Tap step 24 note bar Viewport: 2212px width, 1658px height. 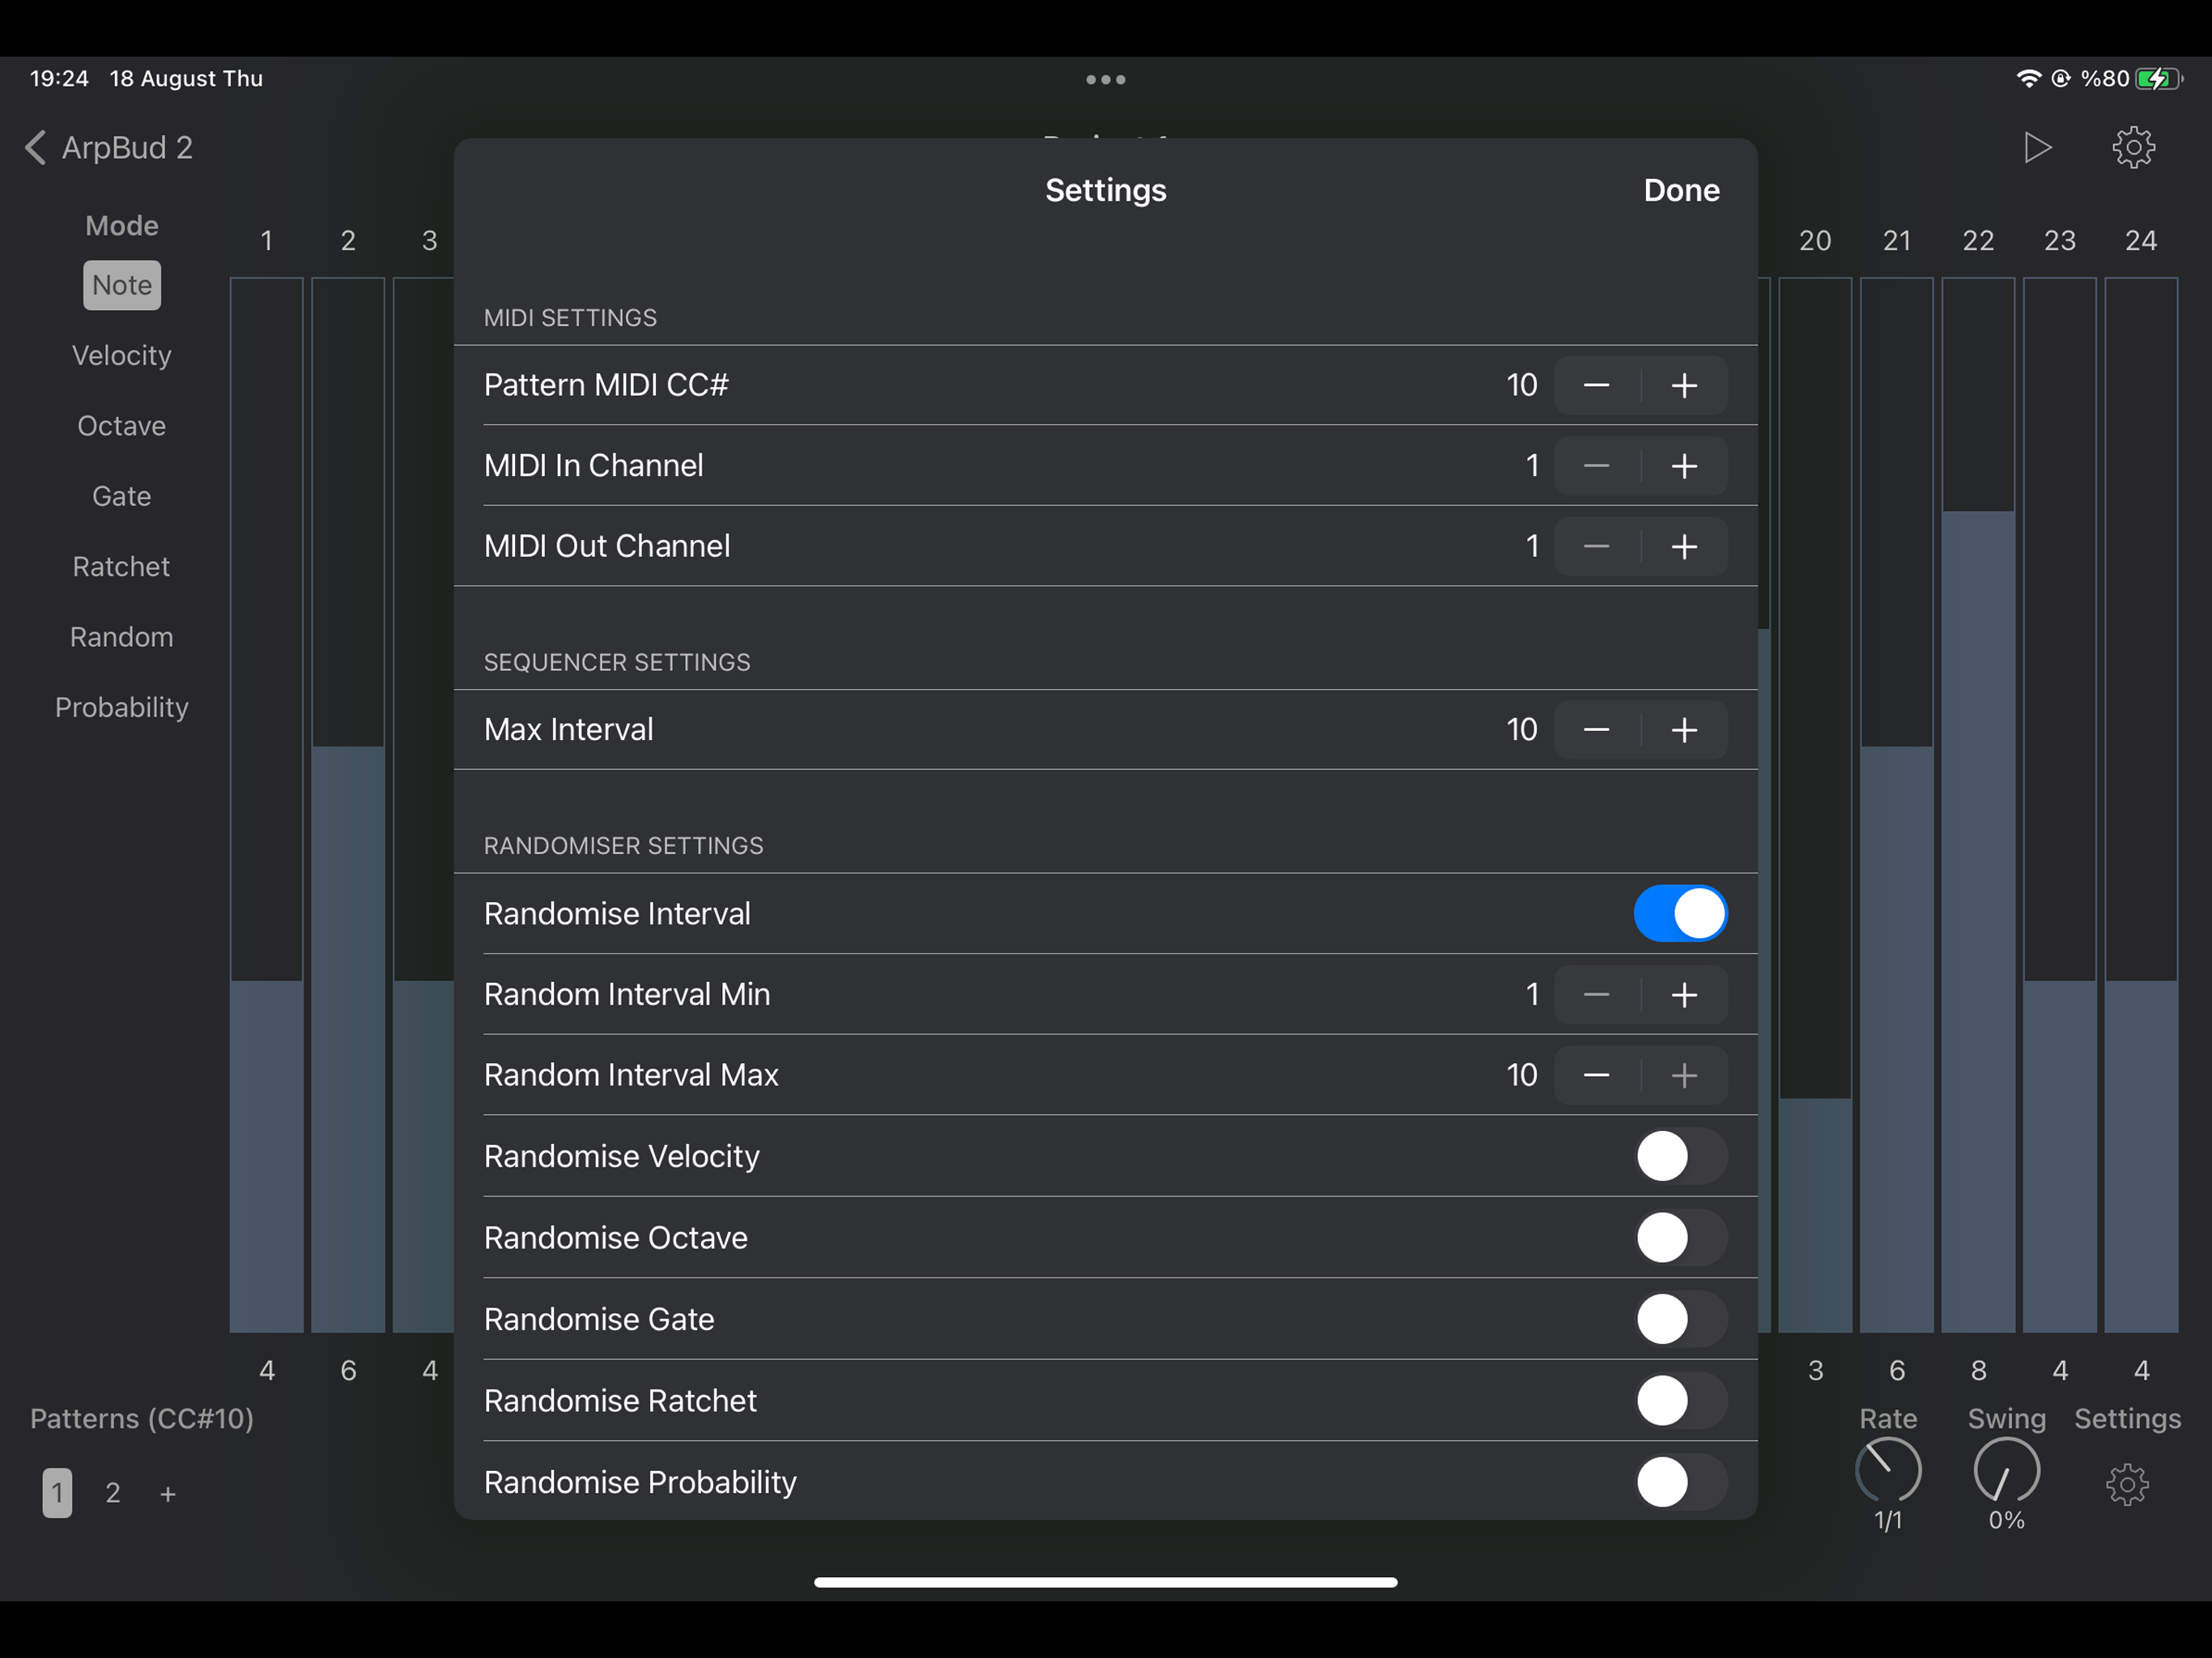(2141, 805)
